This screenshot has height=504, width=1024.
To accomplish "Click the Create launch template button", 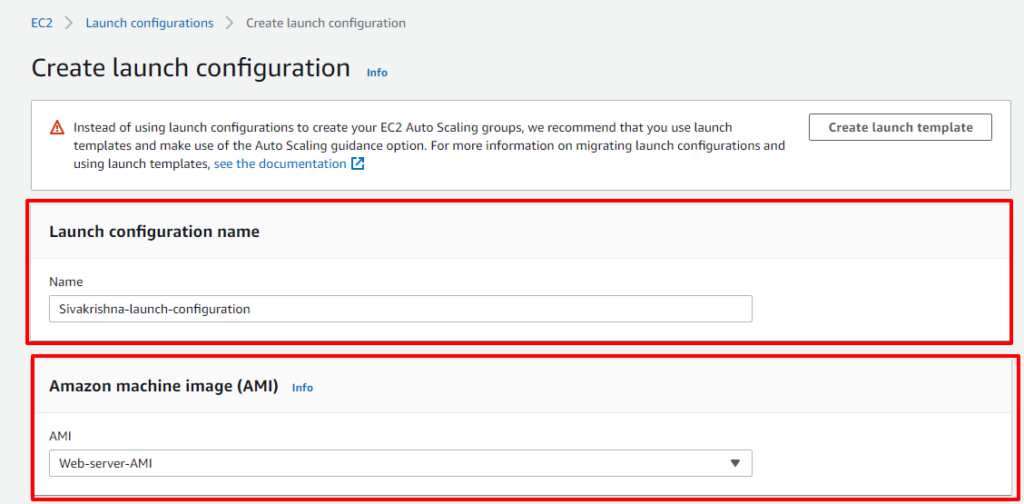I will coord(901,127).
